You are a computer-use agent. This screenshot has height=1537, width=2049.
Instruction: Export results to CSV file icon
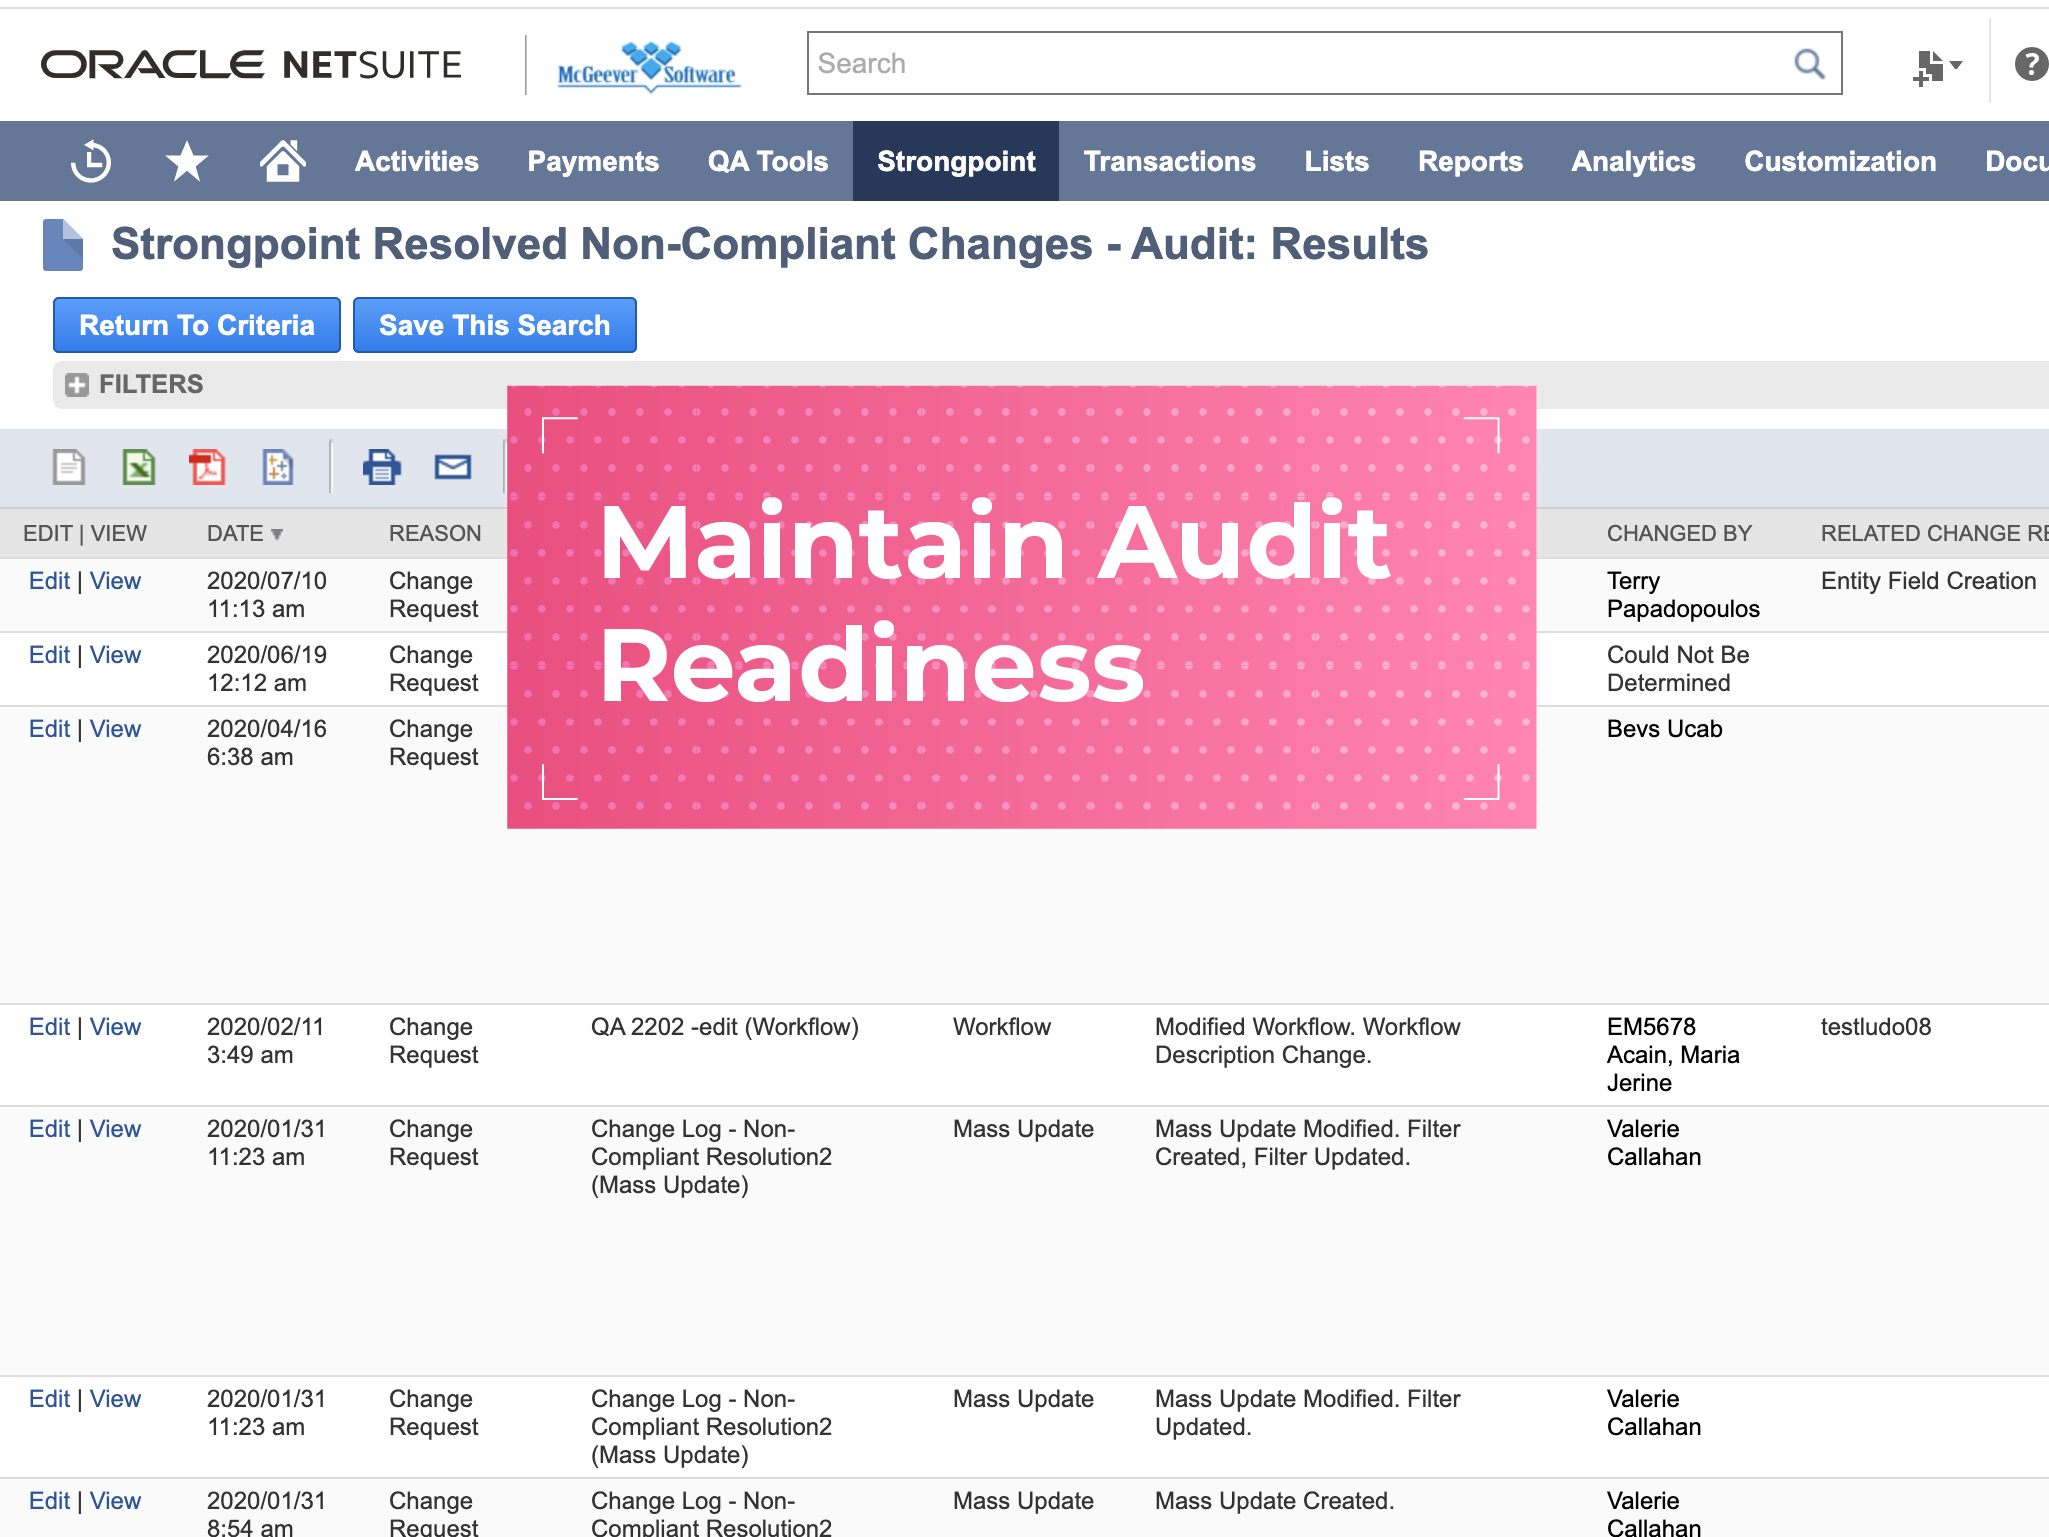point(69,467)
